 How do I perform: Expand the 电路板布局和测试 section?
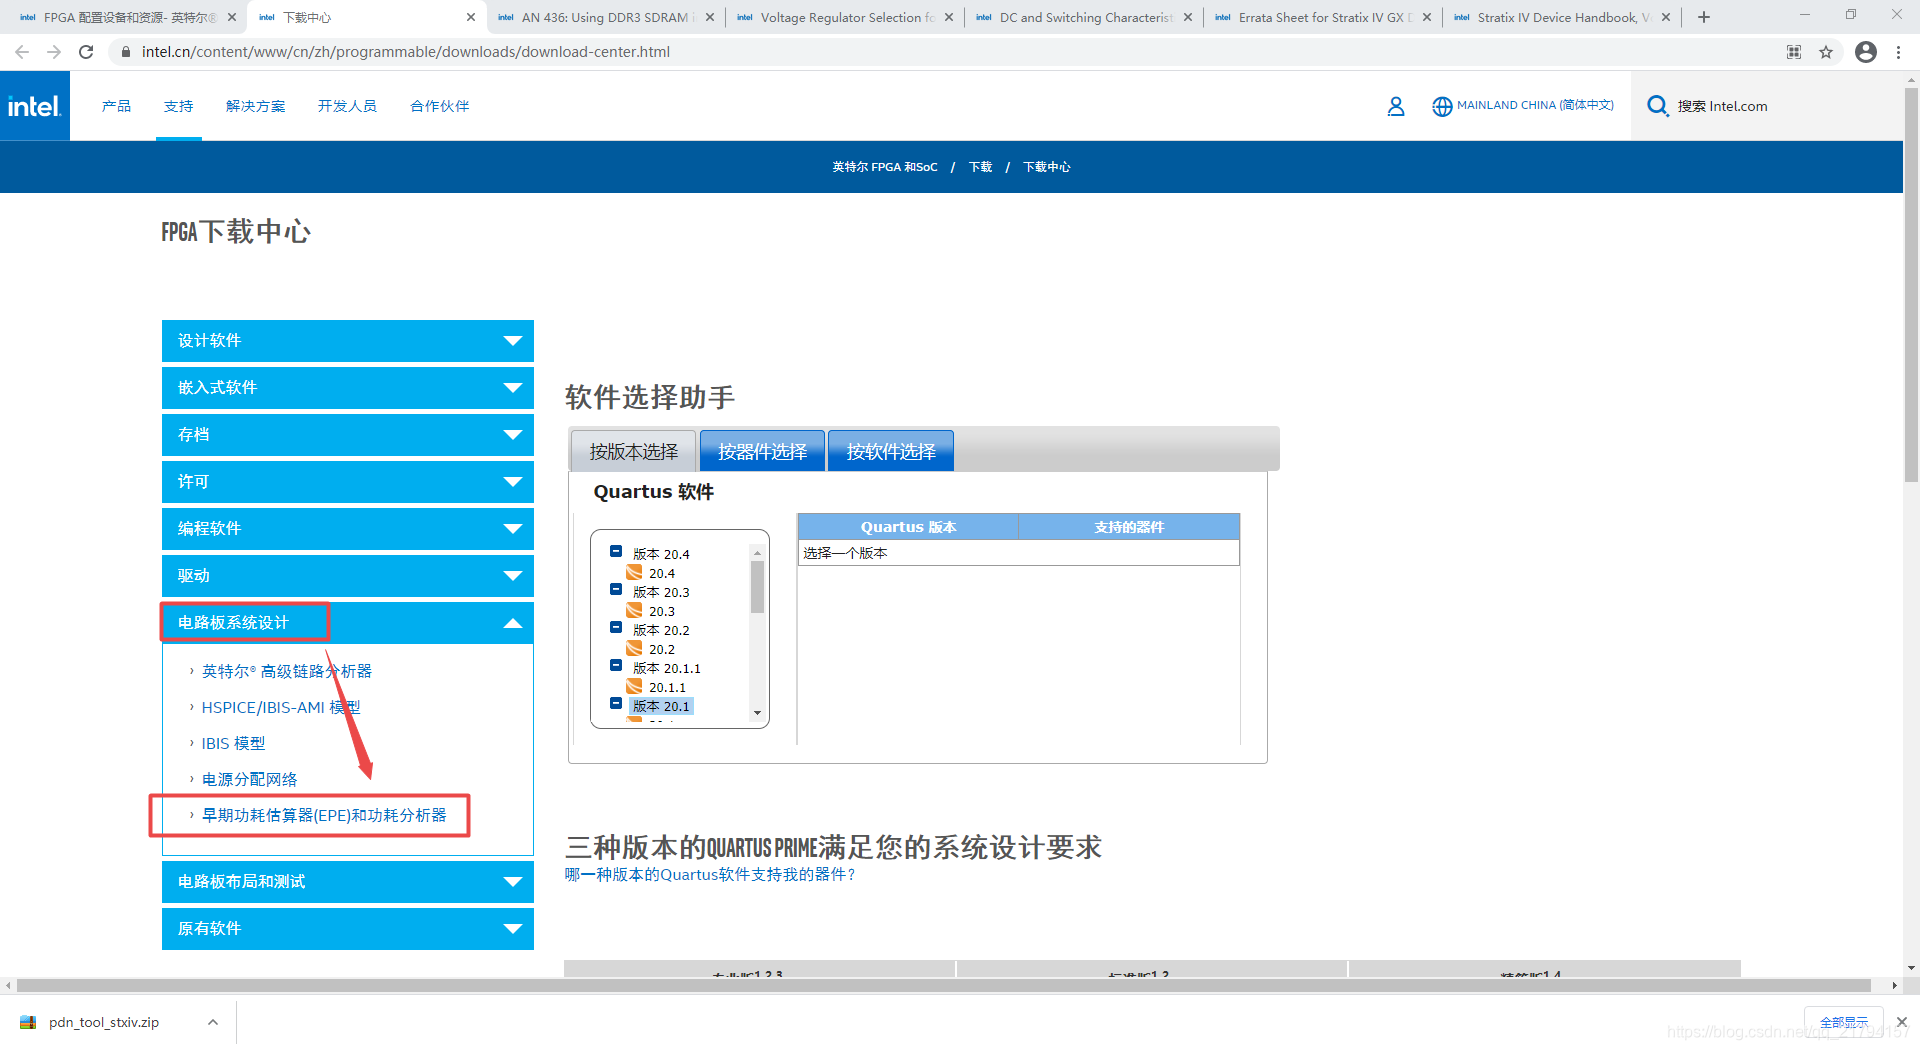pyautogui.click(x=348, y=882)
